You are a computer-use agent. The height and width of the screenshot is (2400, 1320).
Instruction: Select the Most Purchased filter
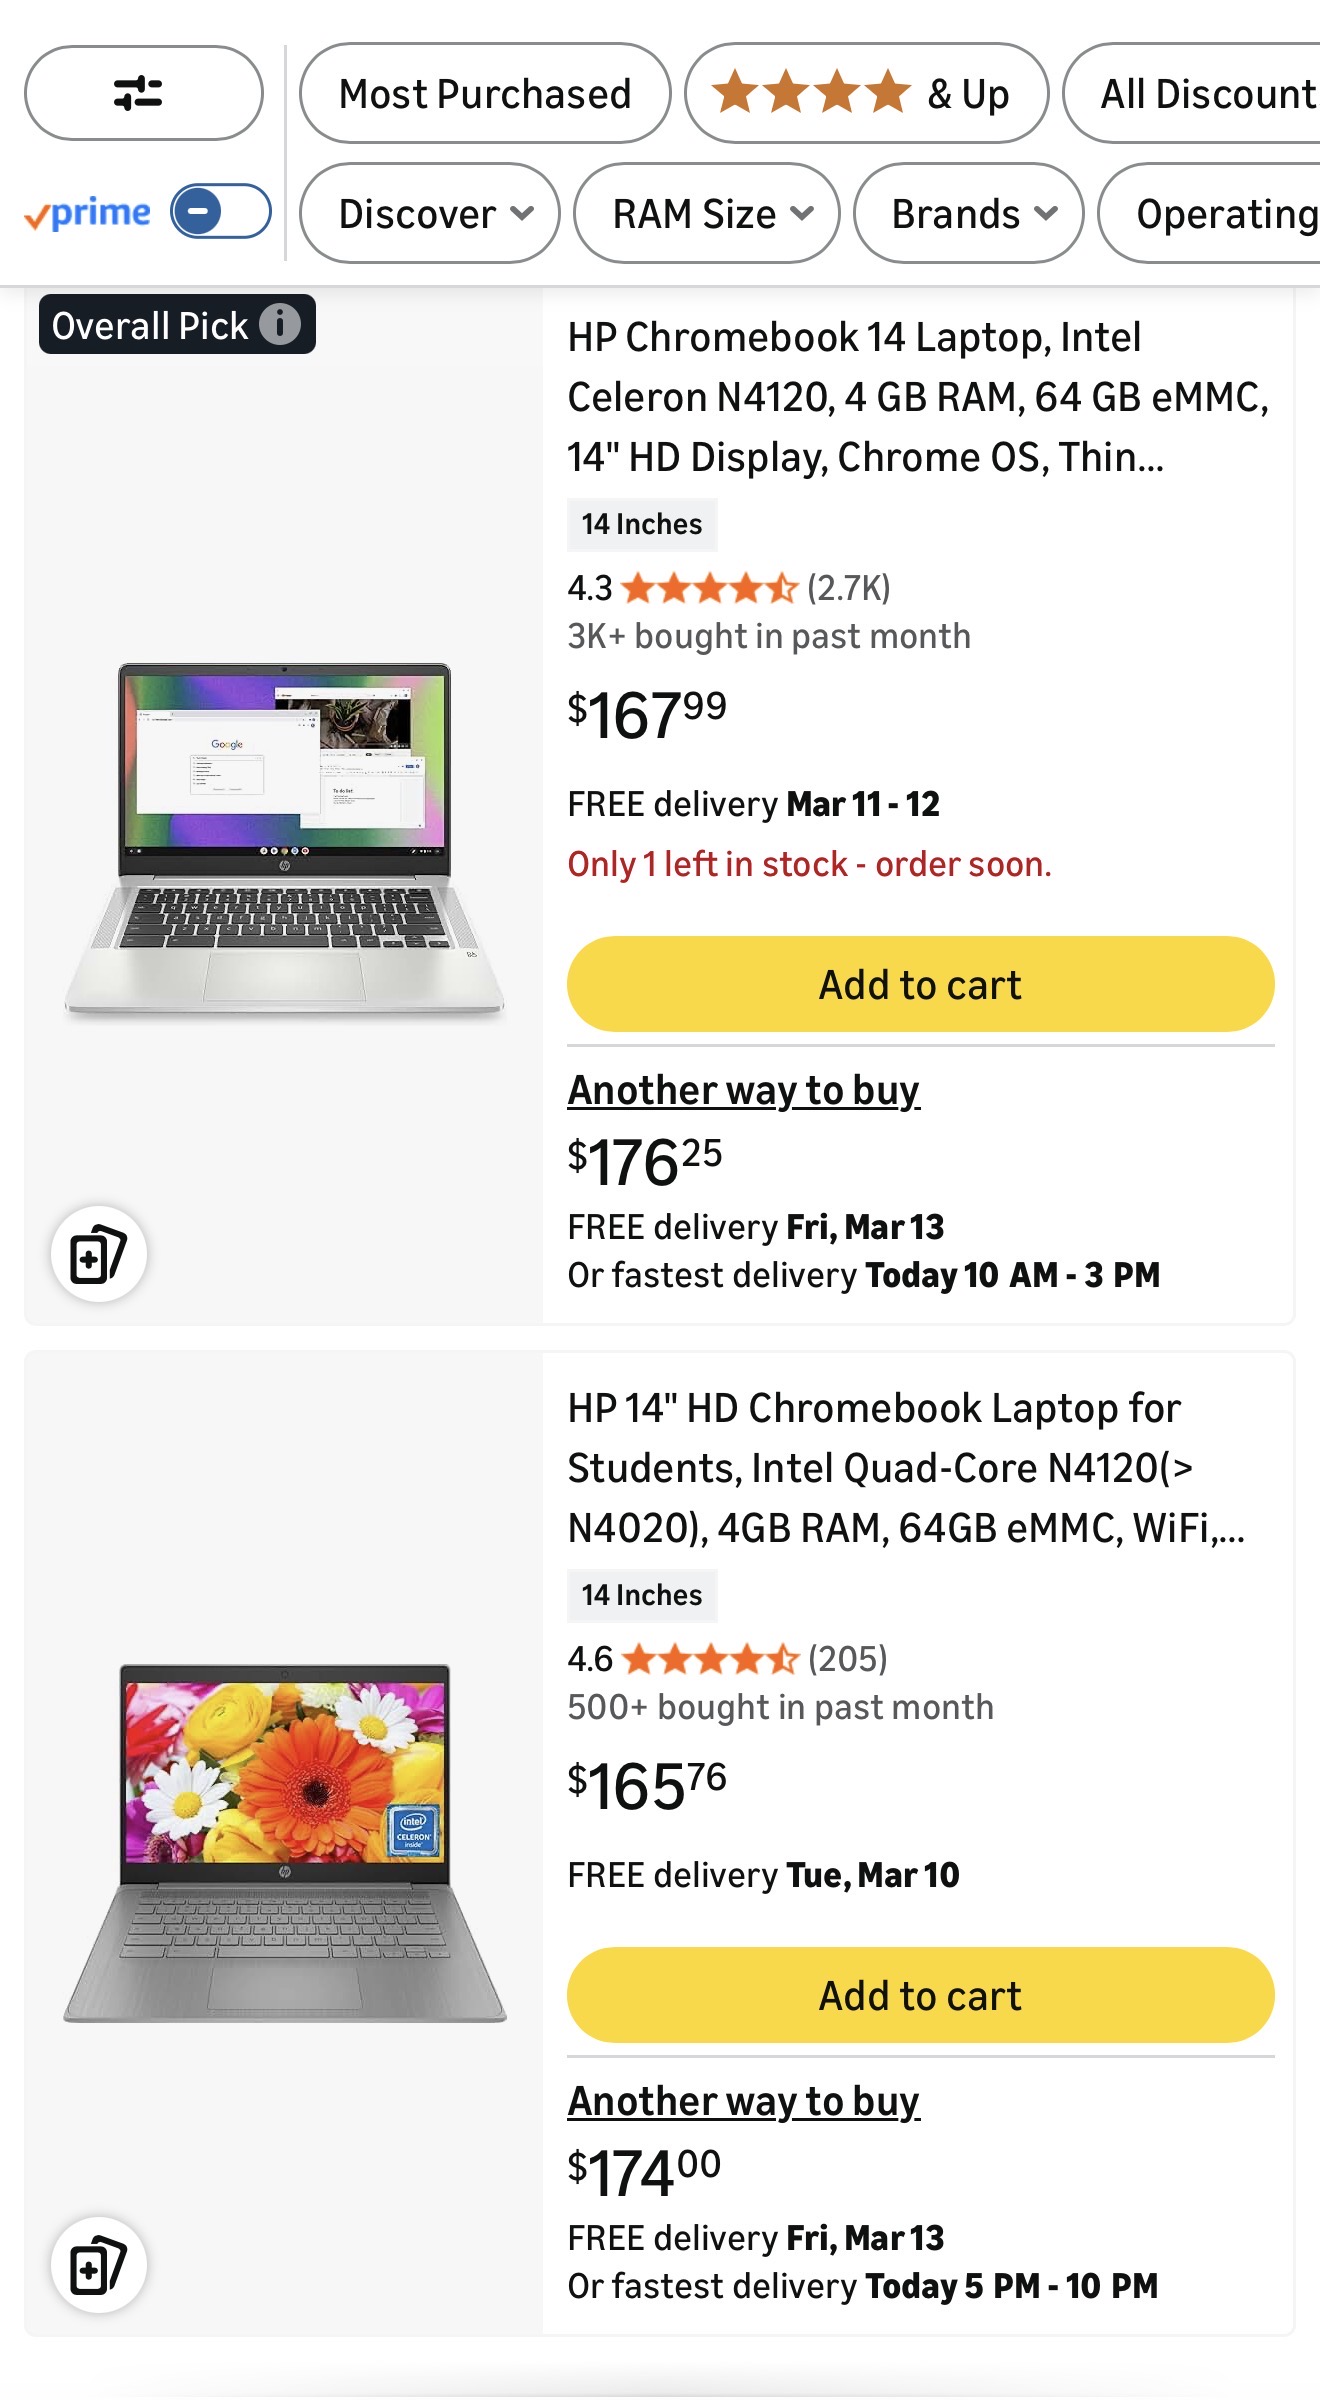485,94
